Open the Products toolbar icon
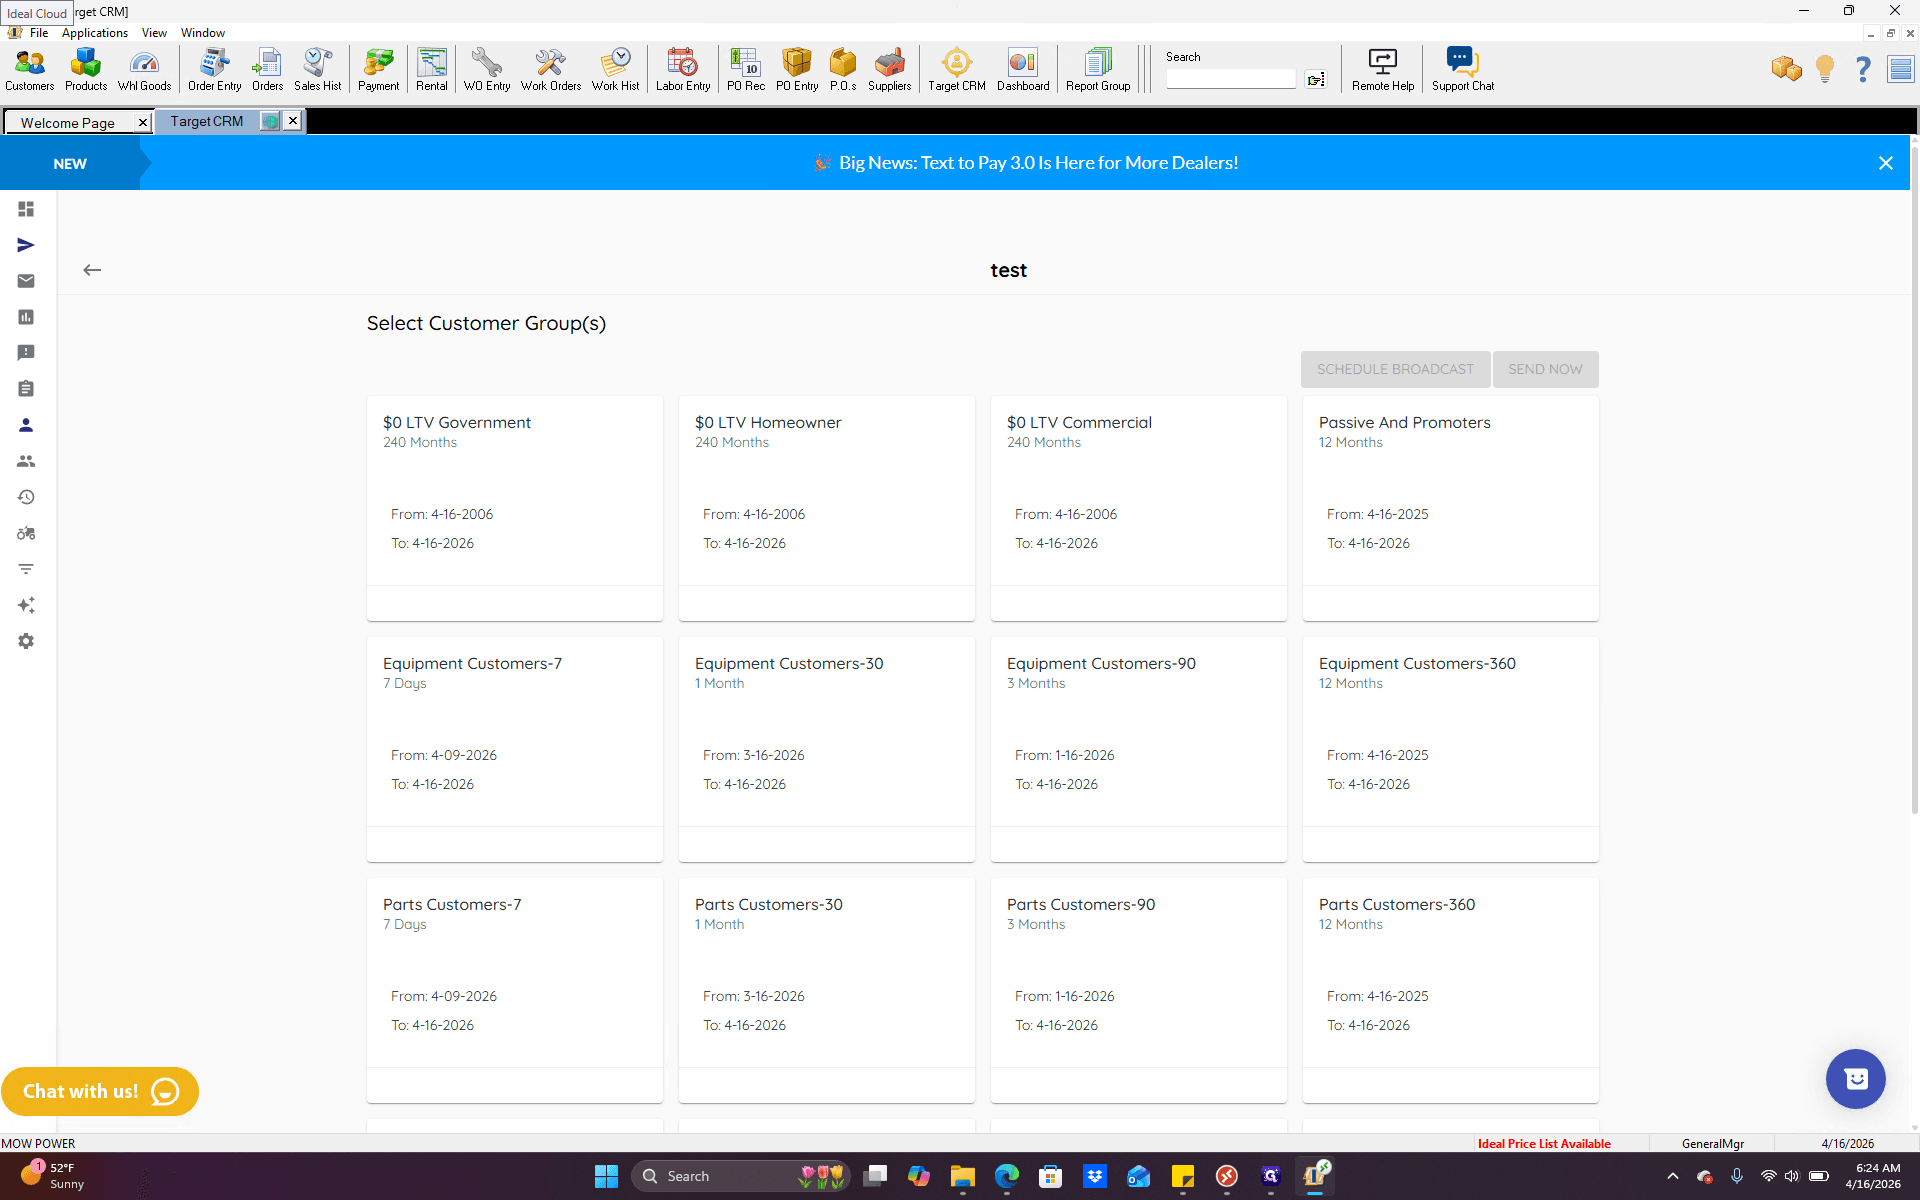 coord(86,70)
